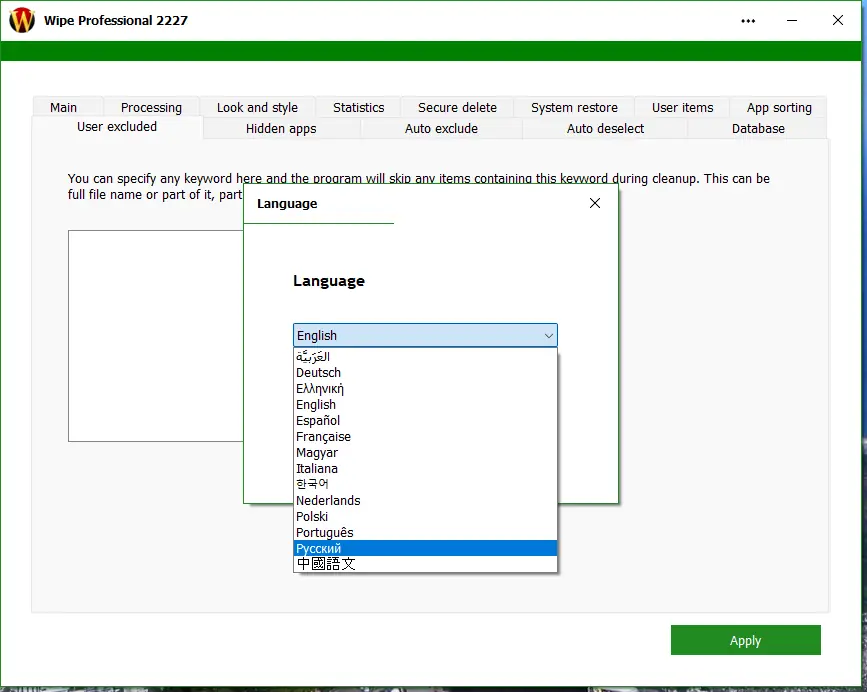
Task: Go to Auto deselect tab
Action: pyautogui.click(x=605, y=128)
